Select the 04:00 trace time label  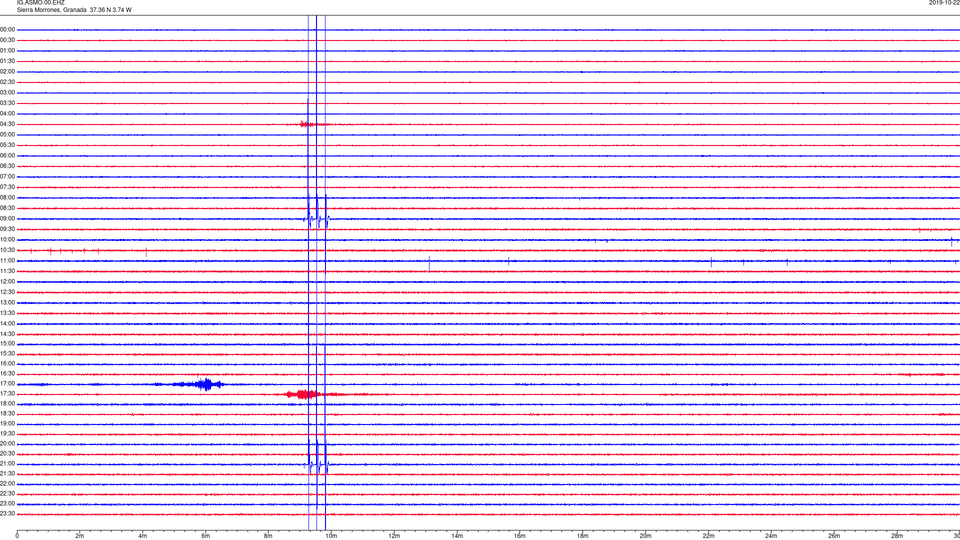pyautogui.click(x=8, y=114)
